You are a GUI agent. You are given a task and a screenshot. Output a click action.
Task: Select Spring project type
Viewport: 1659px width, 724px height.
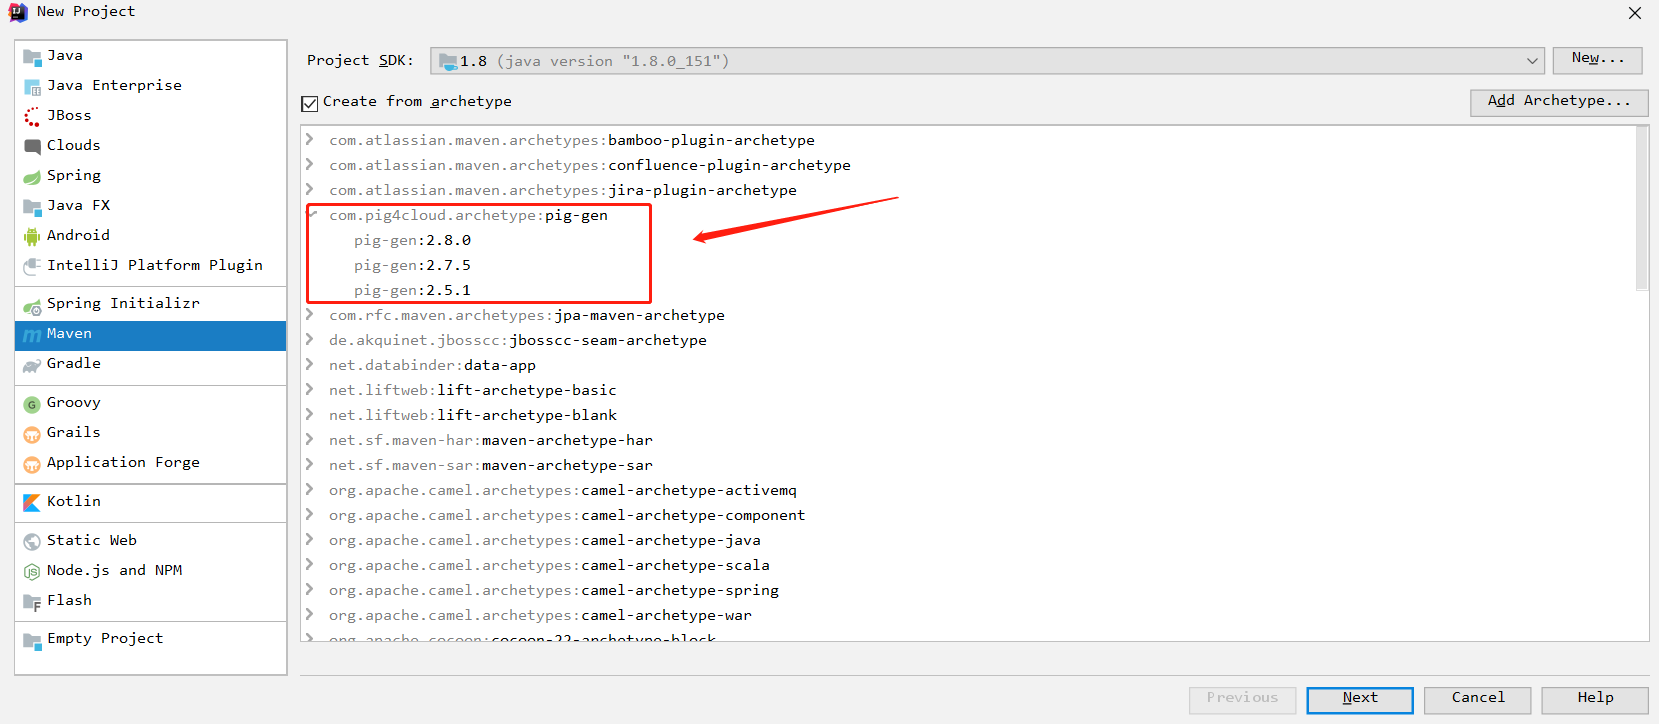[151, 176]
